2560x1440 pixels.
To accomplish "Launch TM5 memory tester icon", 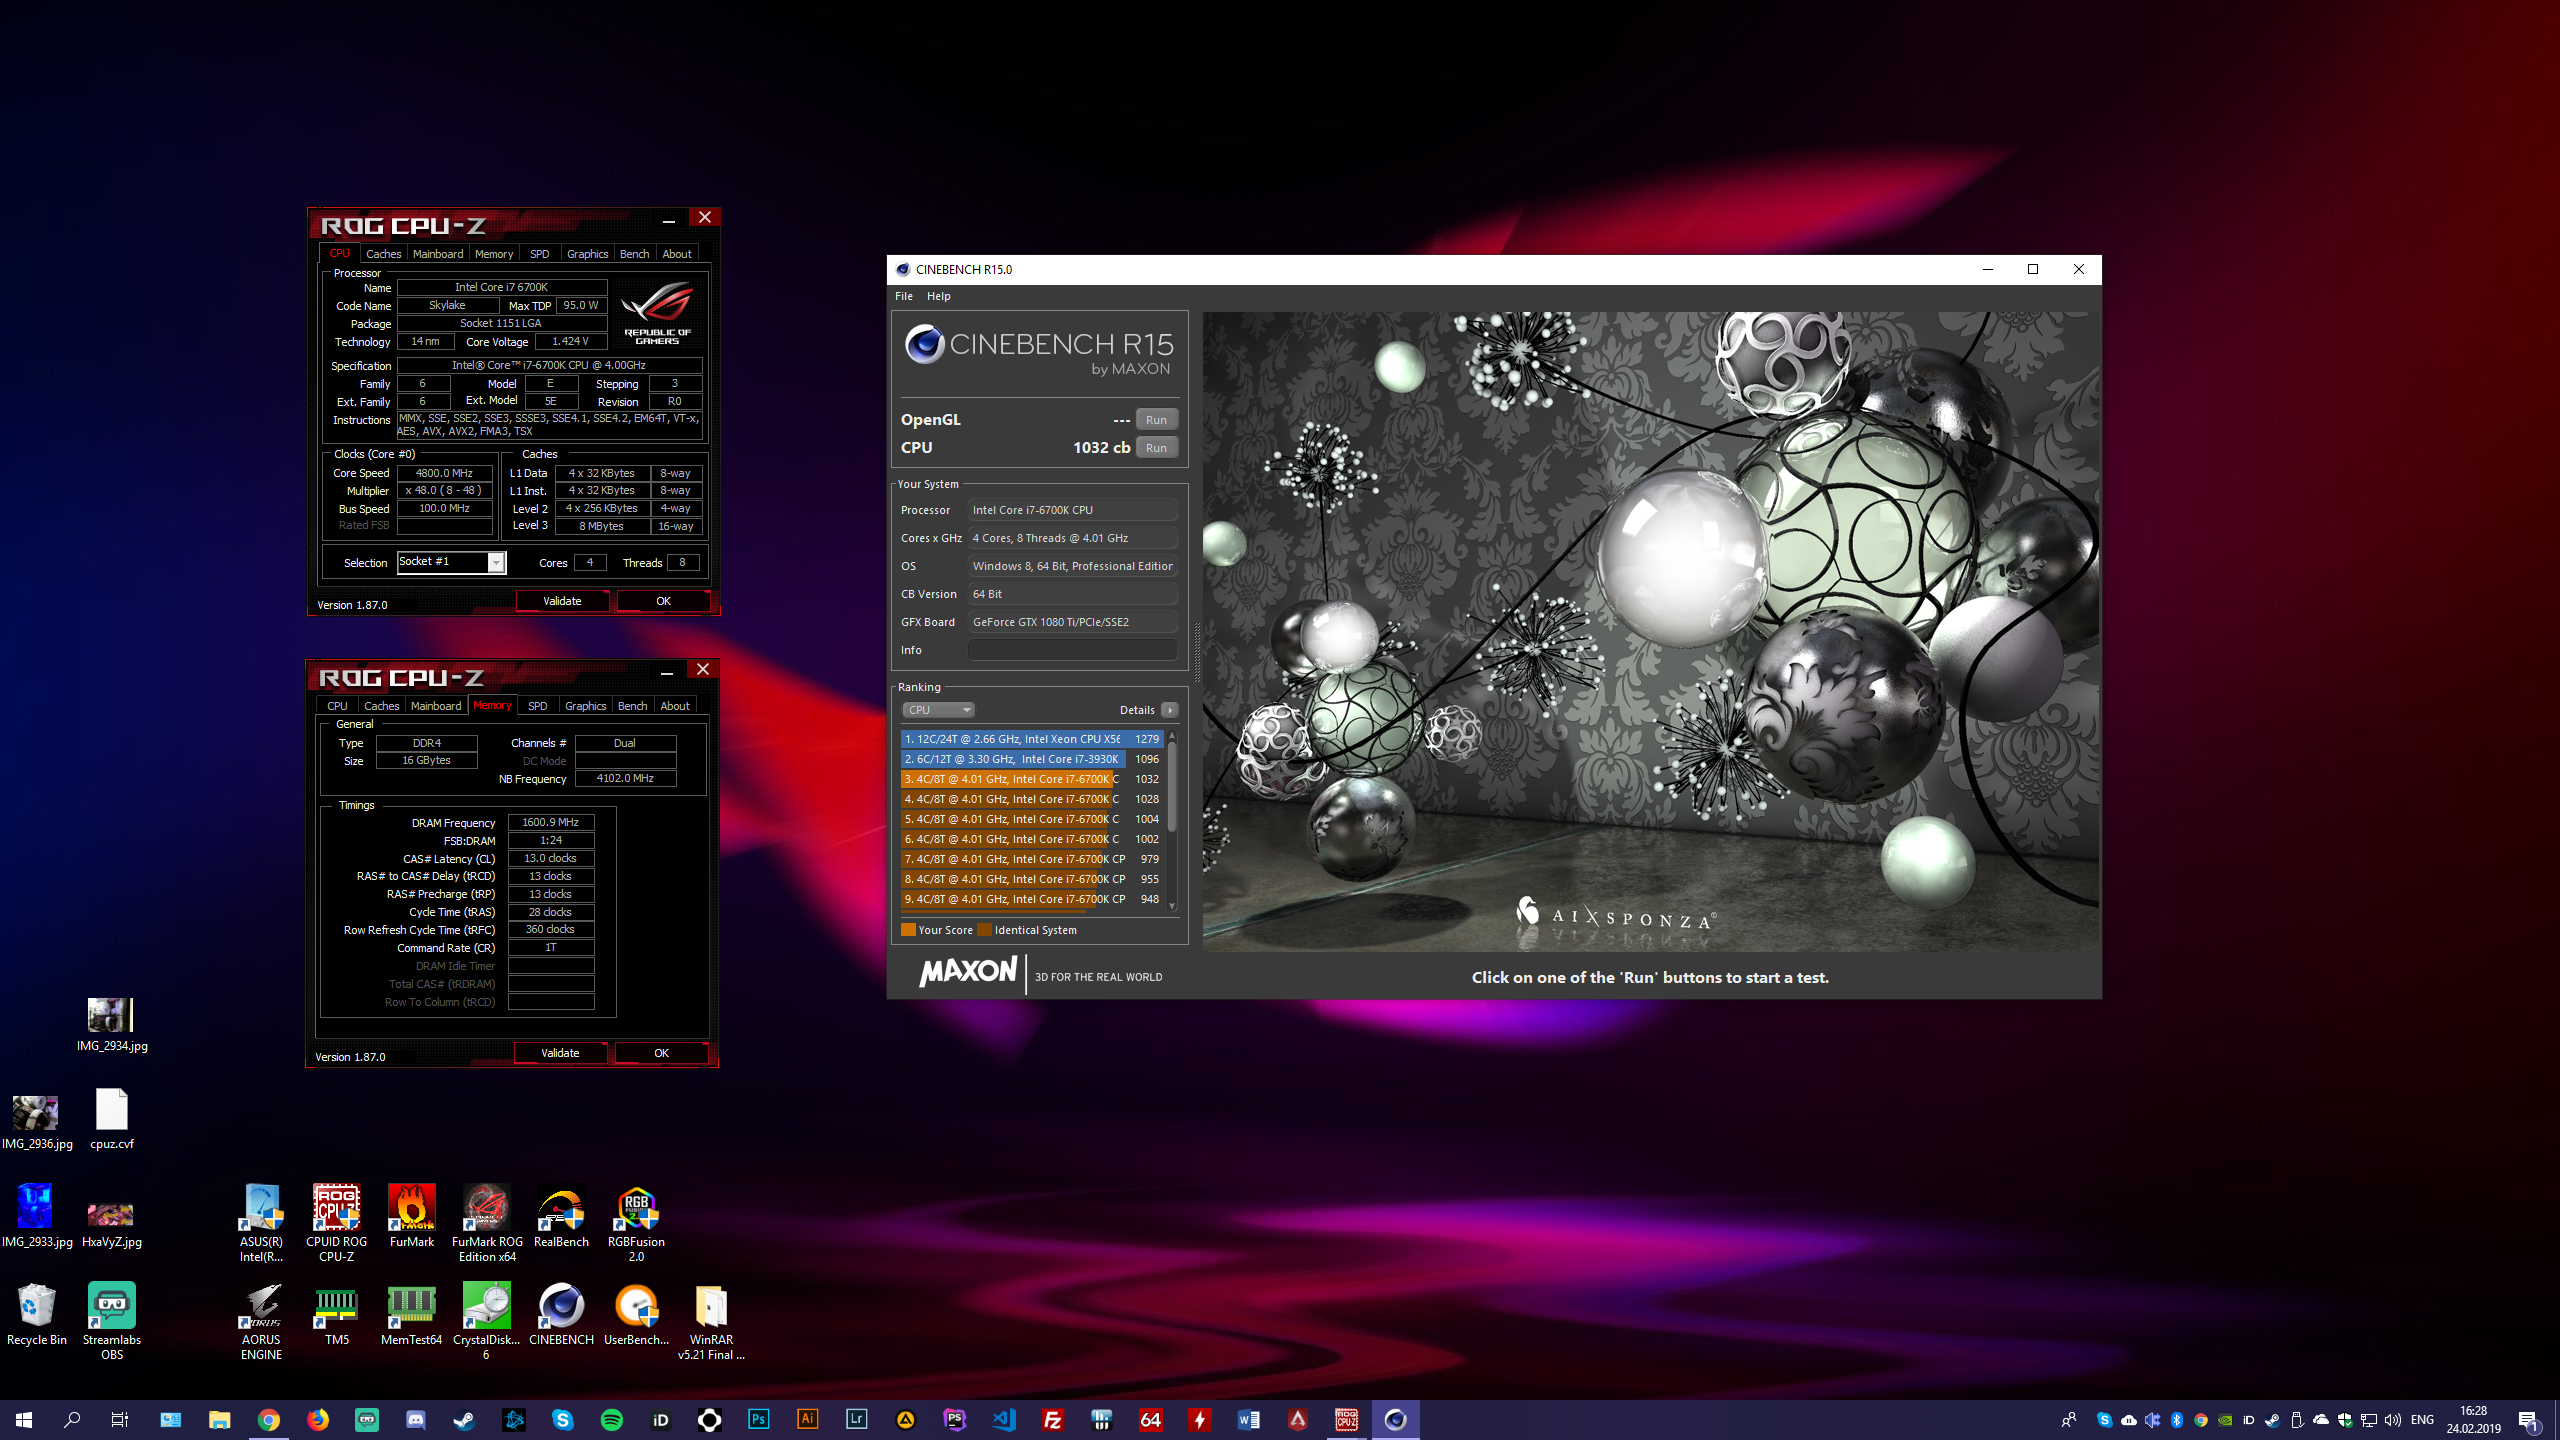I will pos(336,1314).
